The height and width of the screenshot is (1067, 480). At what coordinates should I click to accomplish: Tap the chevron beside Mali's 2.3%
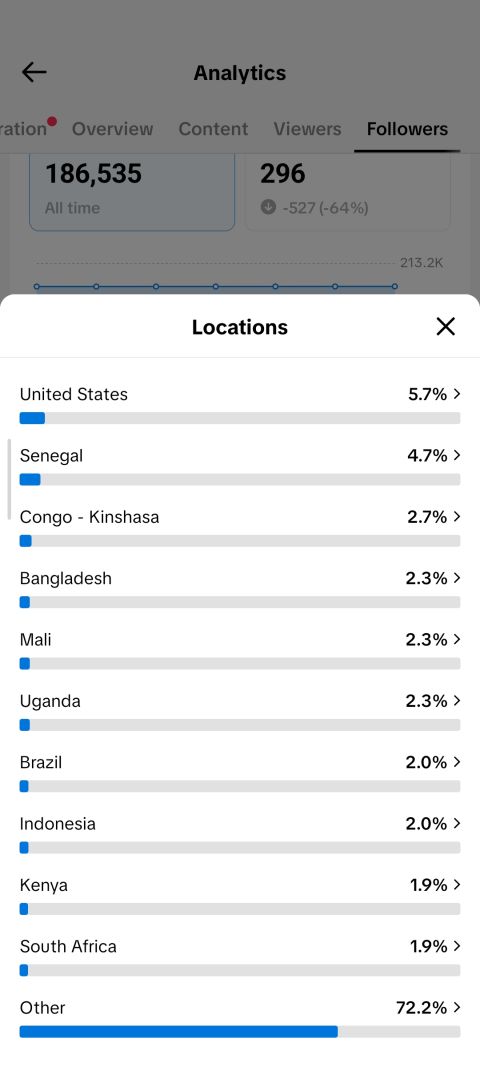(x=457, y=639)
